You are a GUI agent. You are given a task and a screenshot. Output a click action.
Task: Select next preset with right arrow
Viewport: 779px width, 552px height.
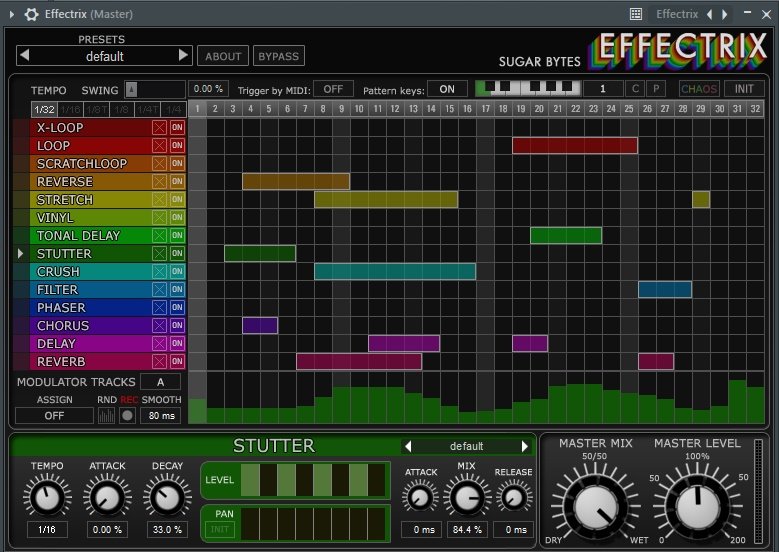(x=183, y=55)
